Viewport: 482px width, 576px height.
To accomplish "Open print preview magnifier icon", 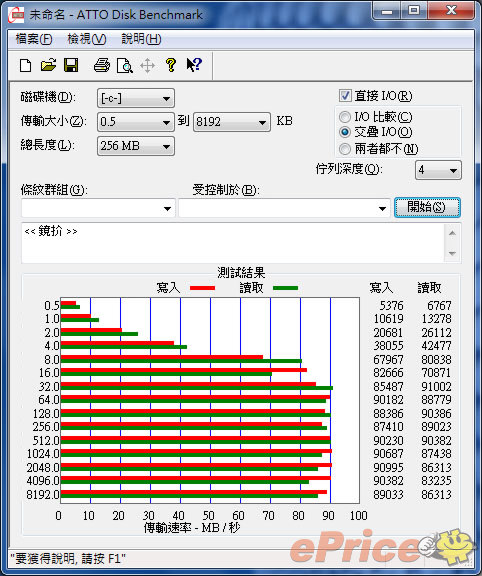I will (124, 66).
